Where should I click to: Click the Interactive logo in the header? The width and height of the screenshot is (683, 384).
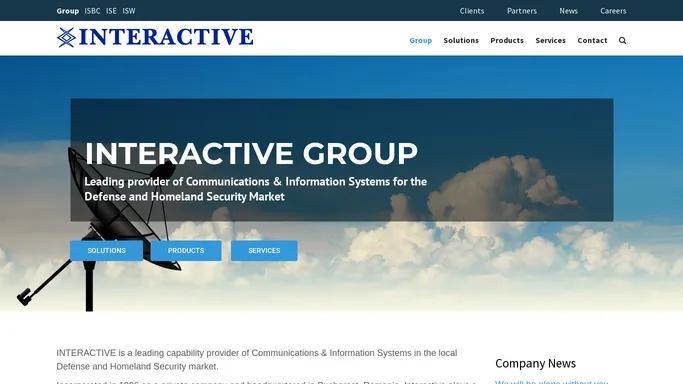point(155,37)
